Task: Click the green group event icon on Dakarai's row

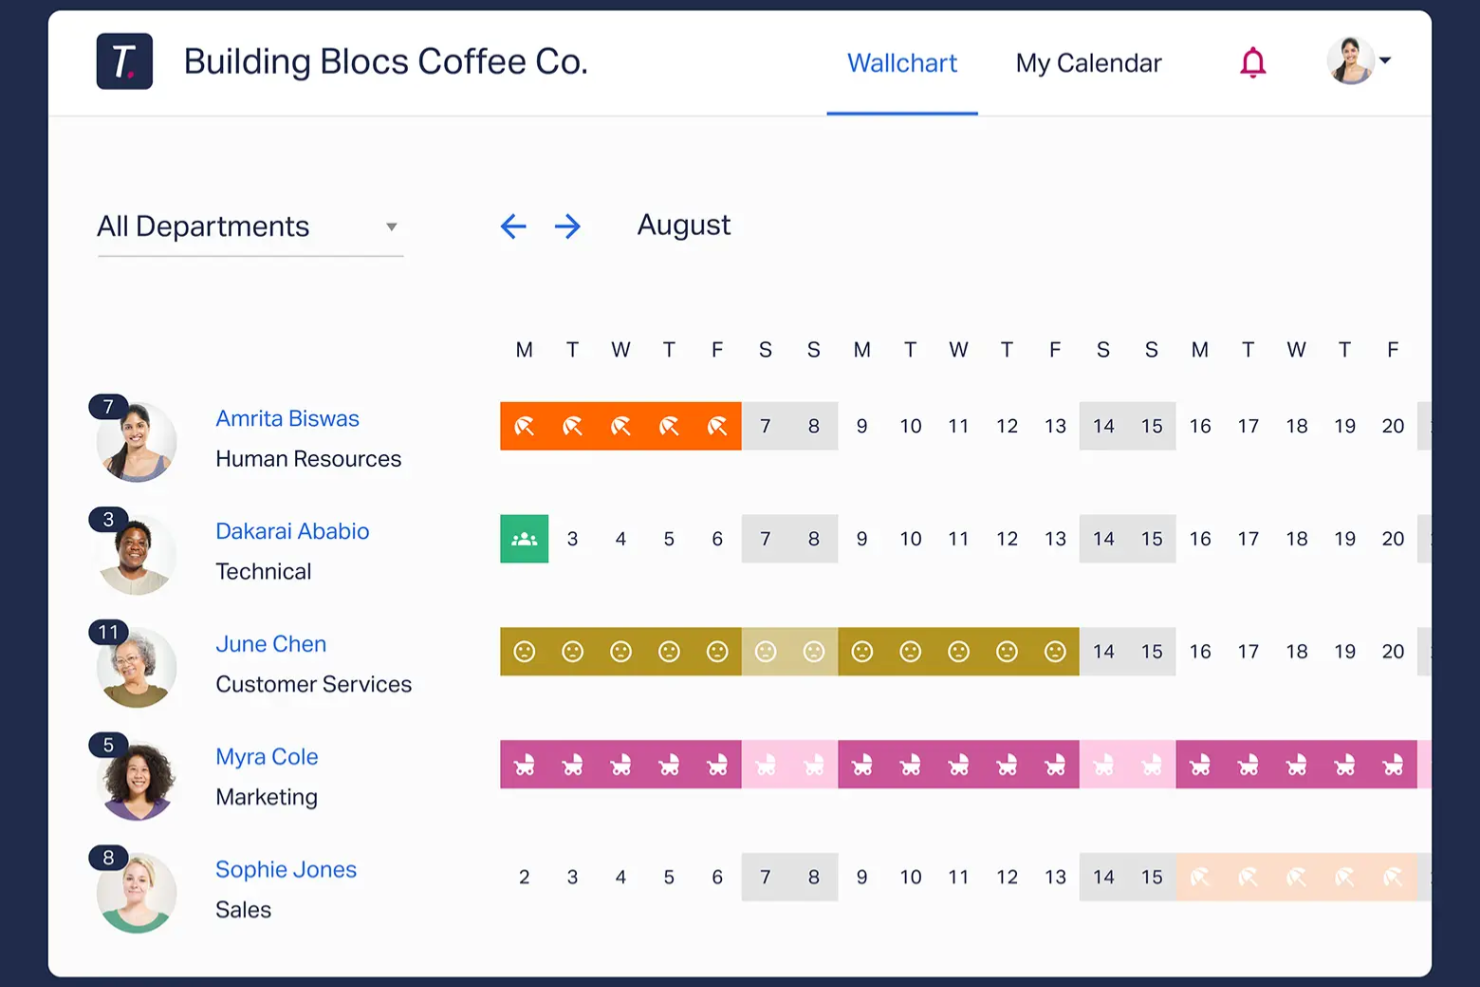Action: (x=524, y=538)
